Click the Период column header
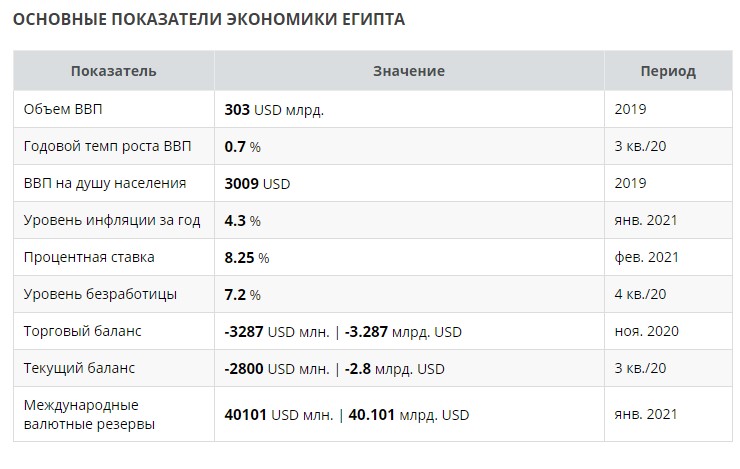The height and width of the screenshot is (469, 740). pyautogui.click(x=668, y=71)
